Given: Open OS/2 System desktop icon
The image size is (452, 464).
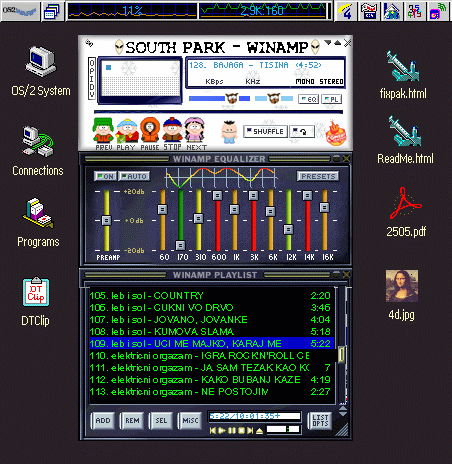Looking at the screenshot, I should pos(41,72).
